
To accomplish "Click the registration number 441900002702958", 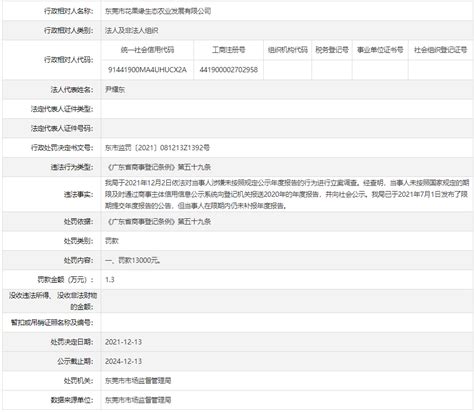I will point(229,70).
